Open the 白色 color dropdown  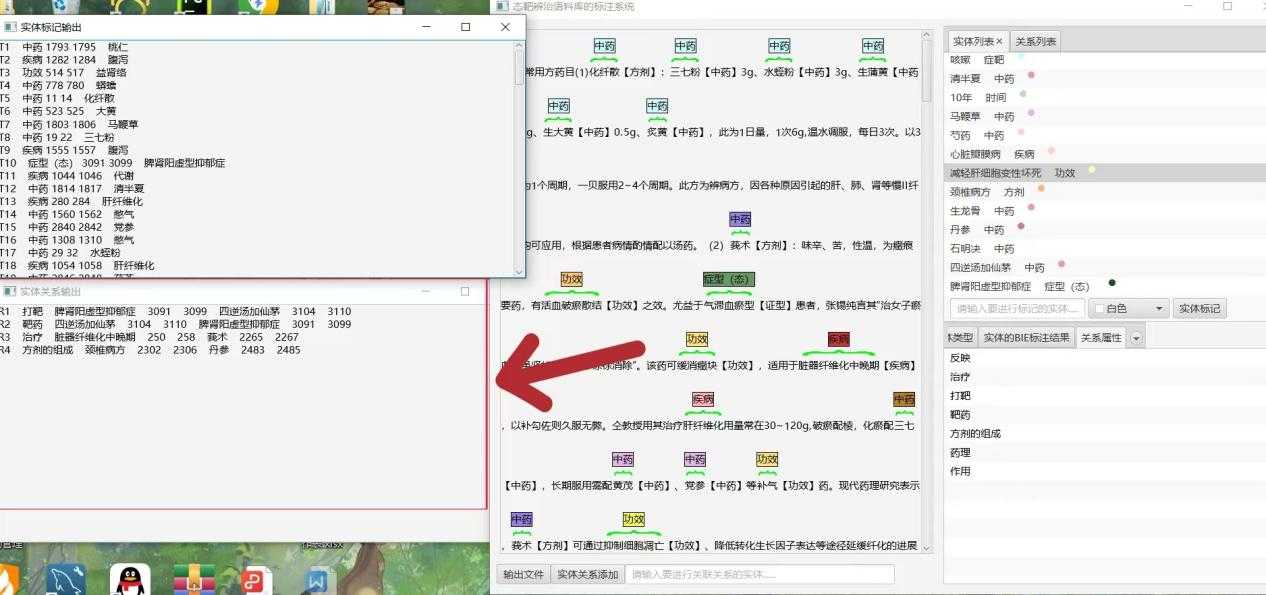(x=1128, y=309)
